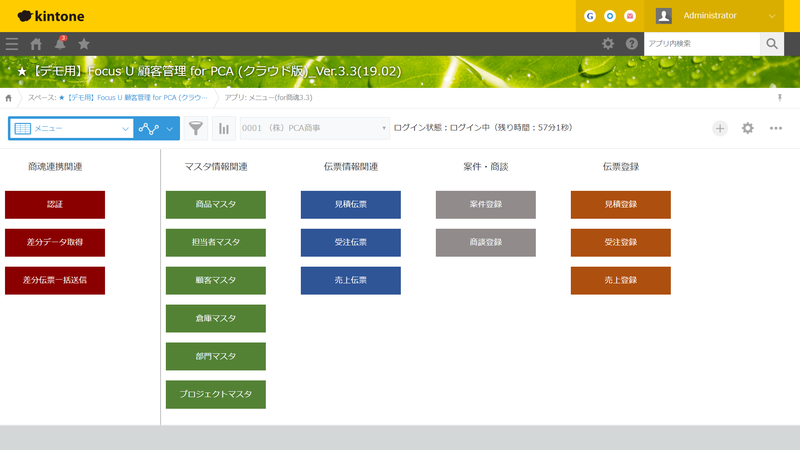Click the 商談登録 gray button
800x450 pixels.
(486, 242)
